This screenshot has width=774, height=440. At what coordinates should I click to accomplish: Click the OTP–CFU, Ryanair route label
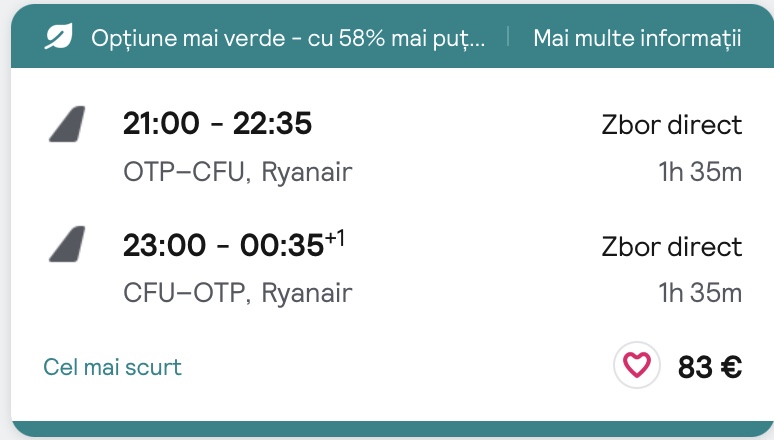pos(237,172)
